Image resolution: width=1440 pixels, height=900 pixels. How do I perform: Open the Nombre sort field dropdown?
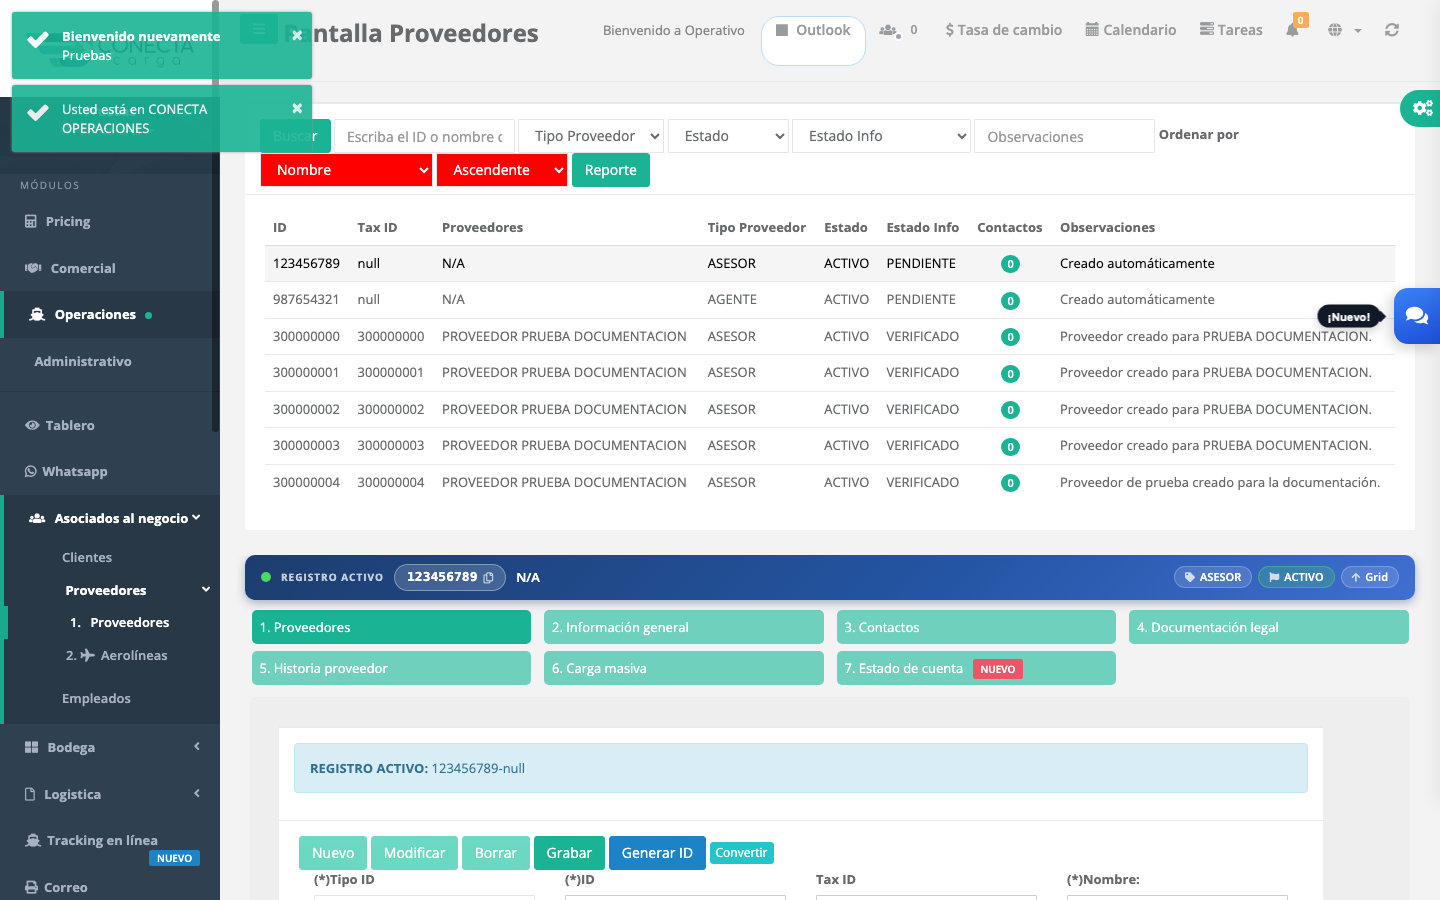(x=347, y=170)
